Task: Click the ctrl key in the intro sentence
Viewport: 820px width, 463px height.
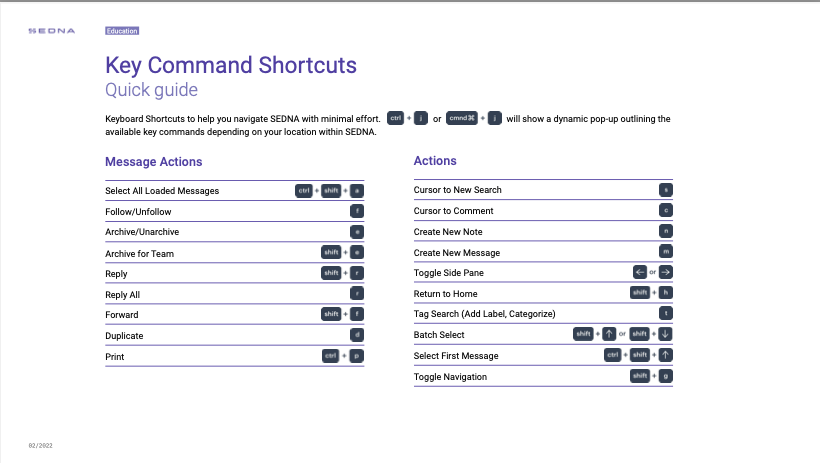Action: (x=395, y=118)
